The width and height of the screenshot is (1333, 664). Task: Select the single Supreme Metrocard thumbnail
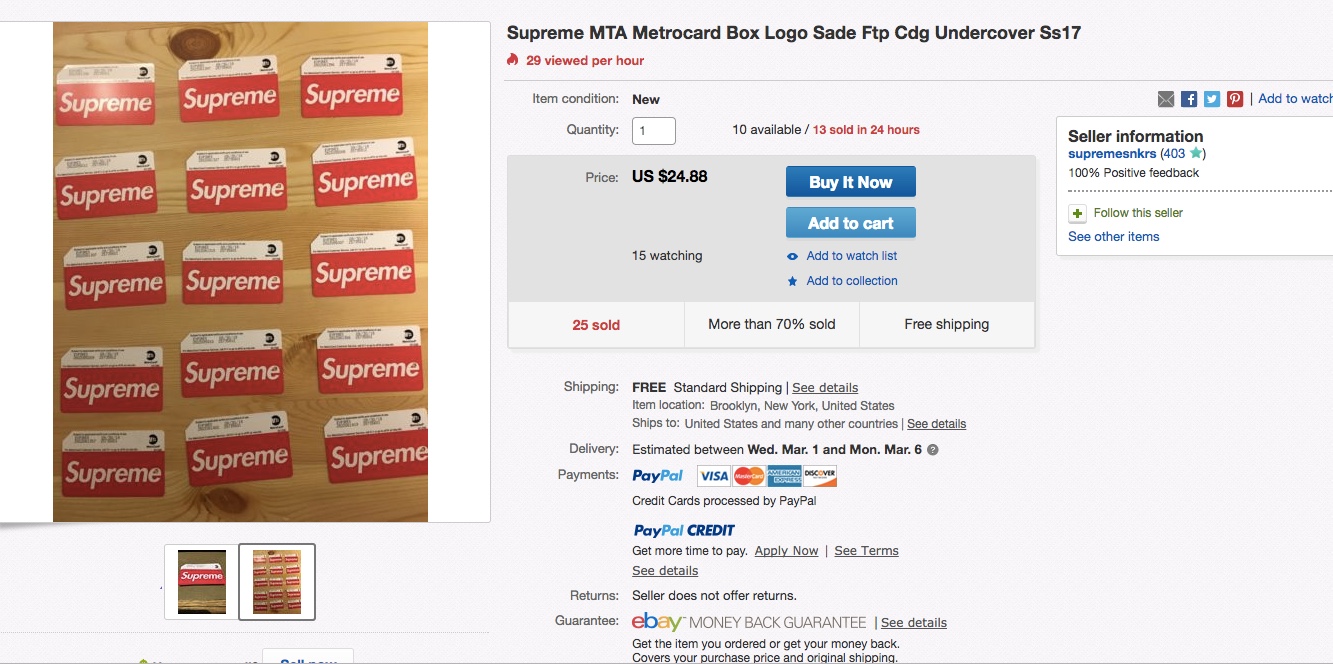click(x=202, y=582)
